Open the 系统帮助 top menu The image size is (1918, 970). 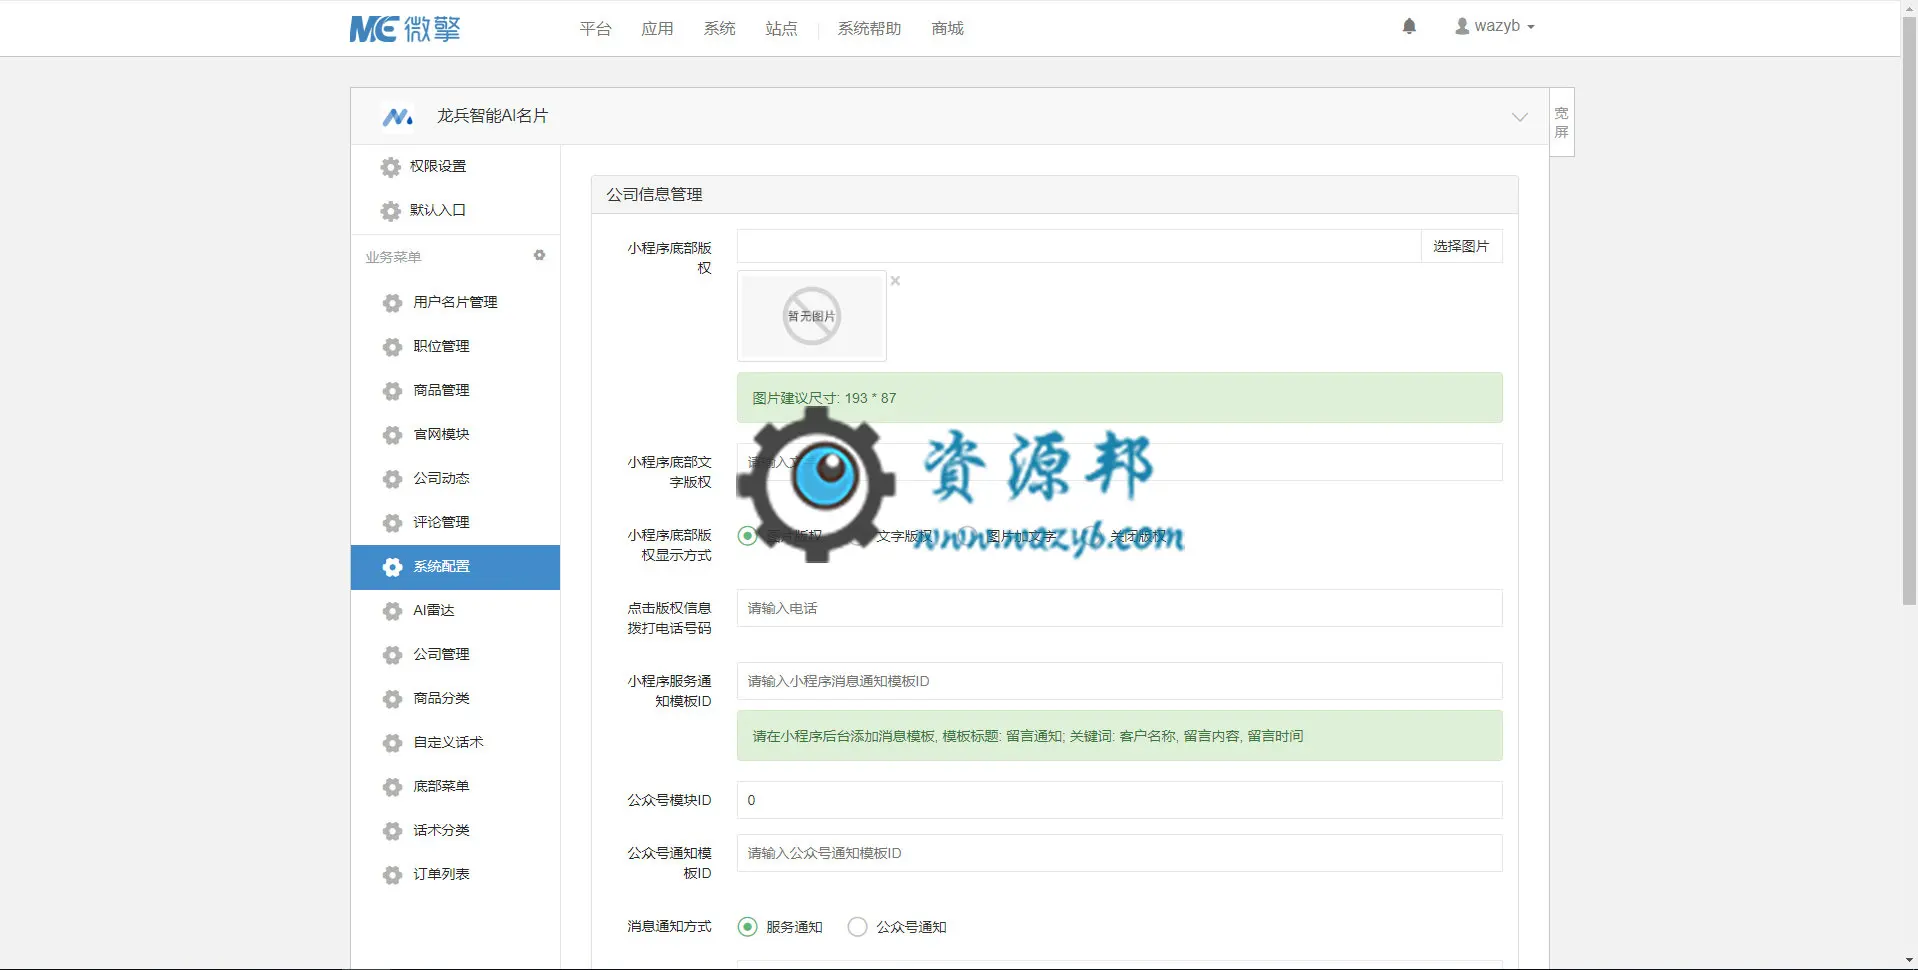869,29
